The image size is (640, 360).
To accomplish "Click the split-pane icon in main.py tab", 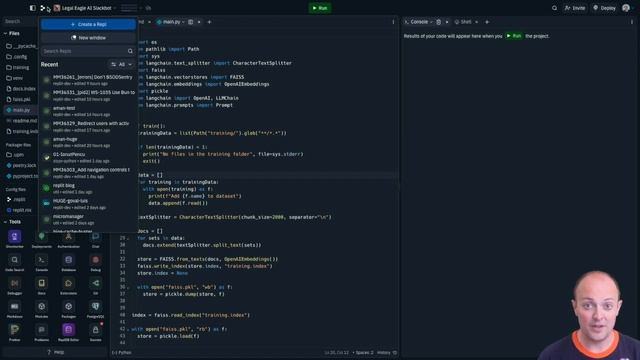I will pyautogui.click(x=191, y=22).
